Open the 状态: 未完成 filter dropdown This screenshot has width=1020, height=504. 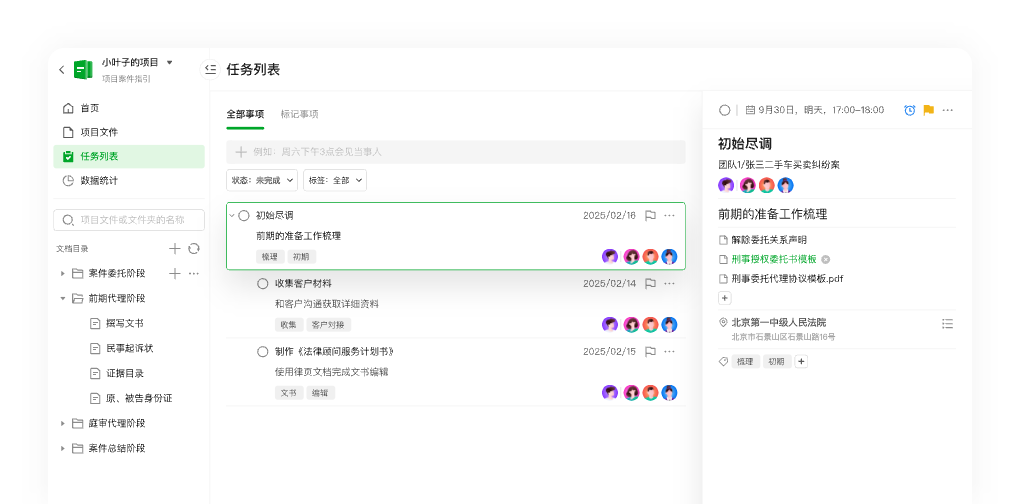[262, 180]
